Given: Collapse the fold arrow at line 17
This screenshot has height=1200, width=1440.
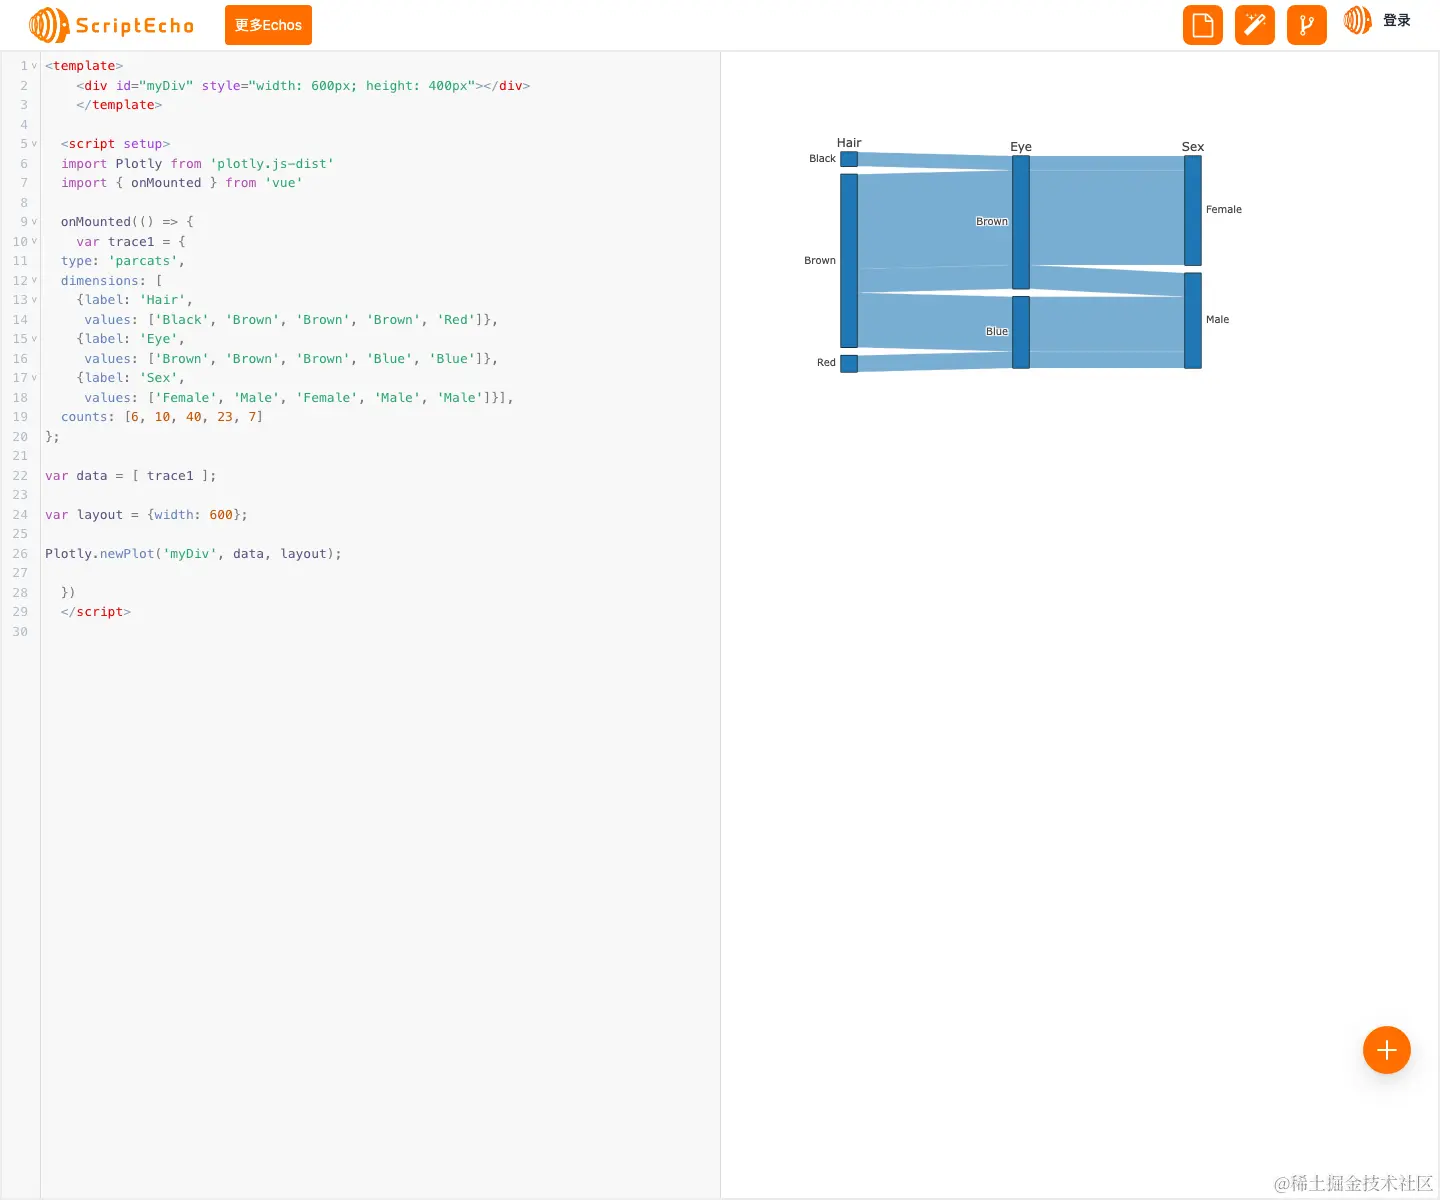Looking at the screenshot, I should 34,378.
